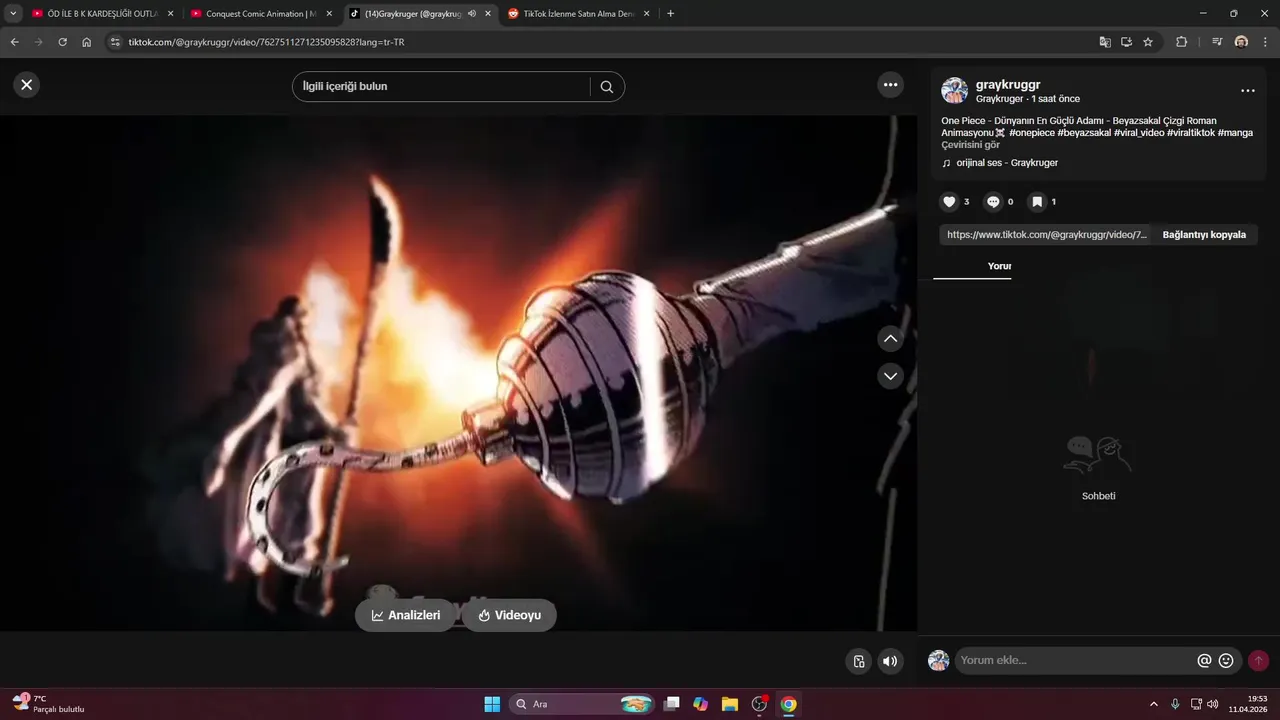Image resolution: width=1280 pixels, height=720 pixels.
Task: Close the Conquest Comic Animation tab
Action: 329,14
